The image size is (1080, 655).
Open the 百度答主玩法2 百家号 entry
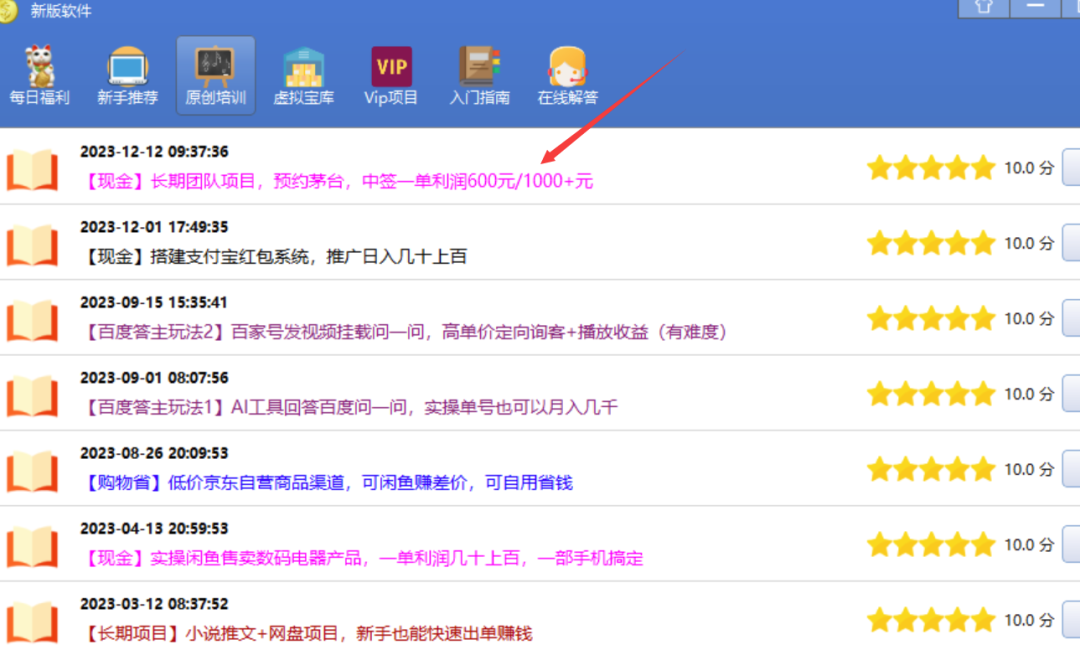tap(405, 332)
